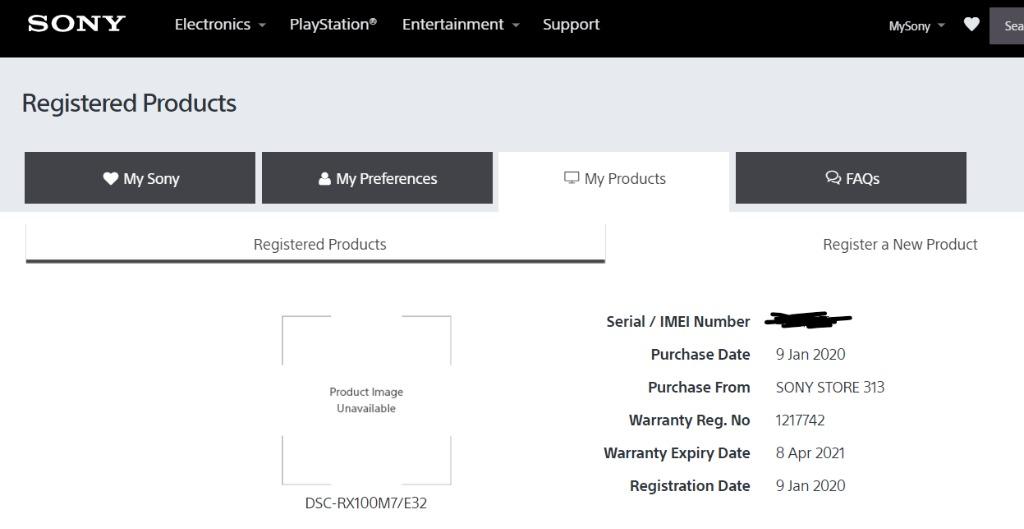
Task: Click the person icon on My Preferences
Action: point(324,178)
